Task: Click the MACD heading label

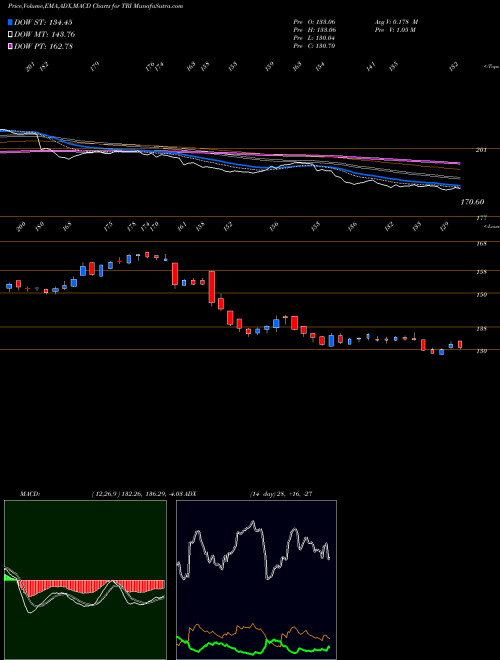Action: point(29,494)
